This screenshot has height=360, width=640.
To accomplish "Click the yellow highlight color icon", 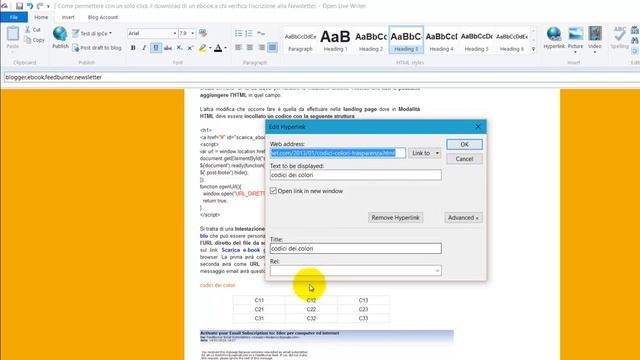I will pos(202,48).
